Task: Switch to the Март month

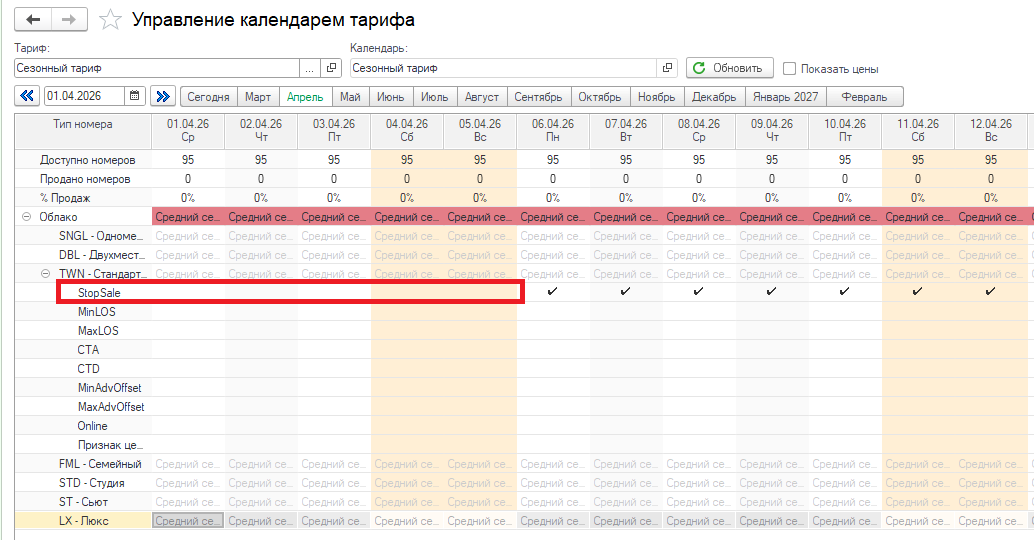Action: click(258, 97)
